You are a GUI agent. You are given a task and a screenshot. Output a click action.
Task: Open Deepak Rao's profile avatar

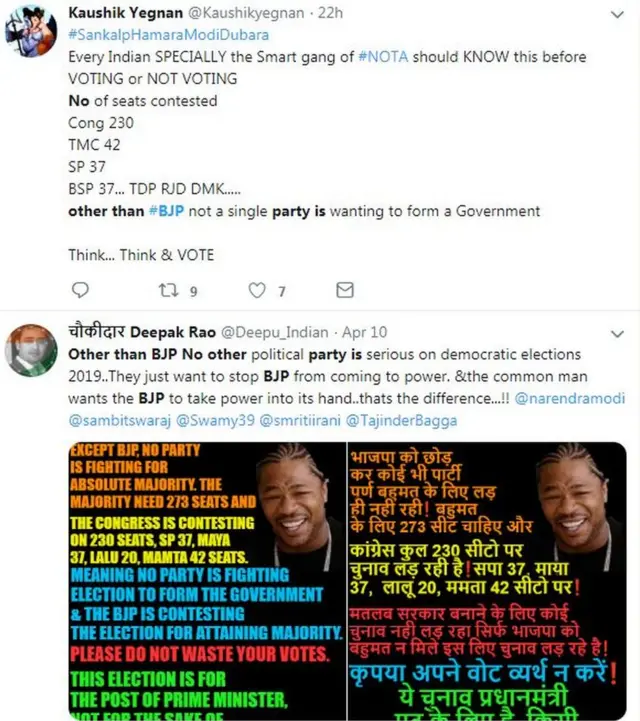(x=31, y=350)
